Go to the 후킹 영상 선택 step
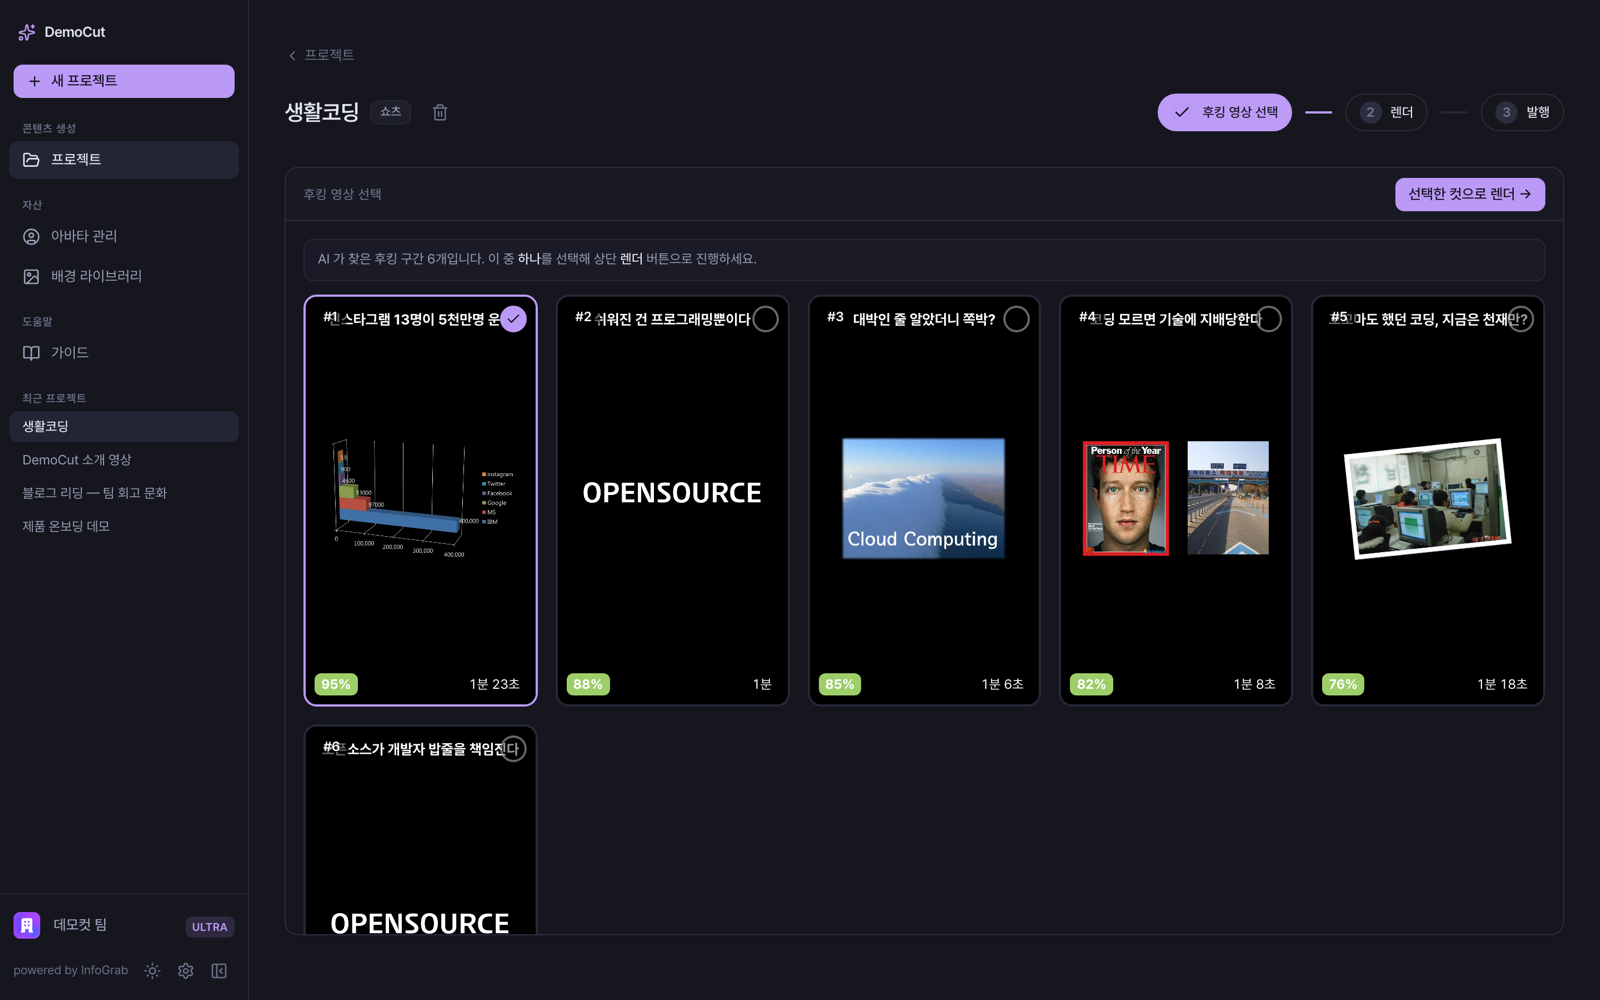Screen dimensions: 1600x1000 (1225, 112)
